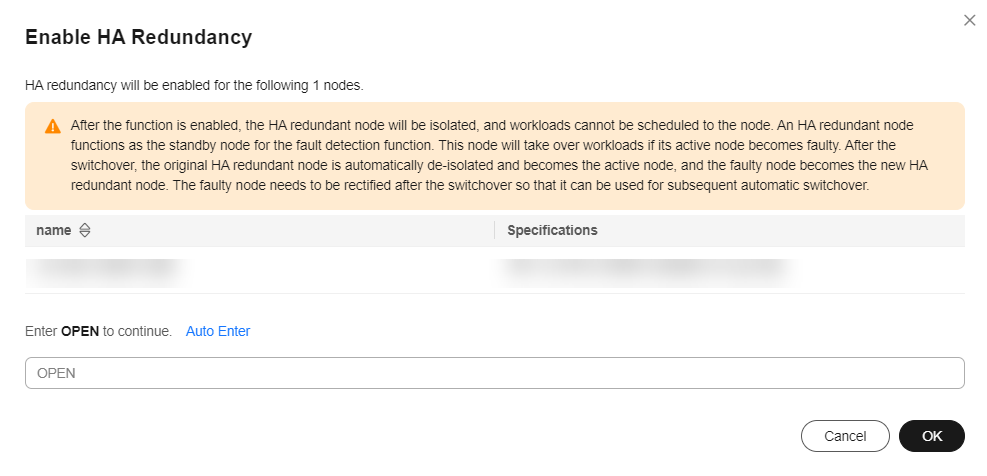Click the 'HA redundancy will be enabled' sentence
Image resolution: width=987 pixels, height=476 pixels.
[195, 86]
